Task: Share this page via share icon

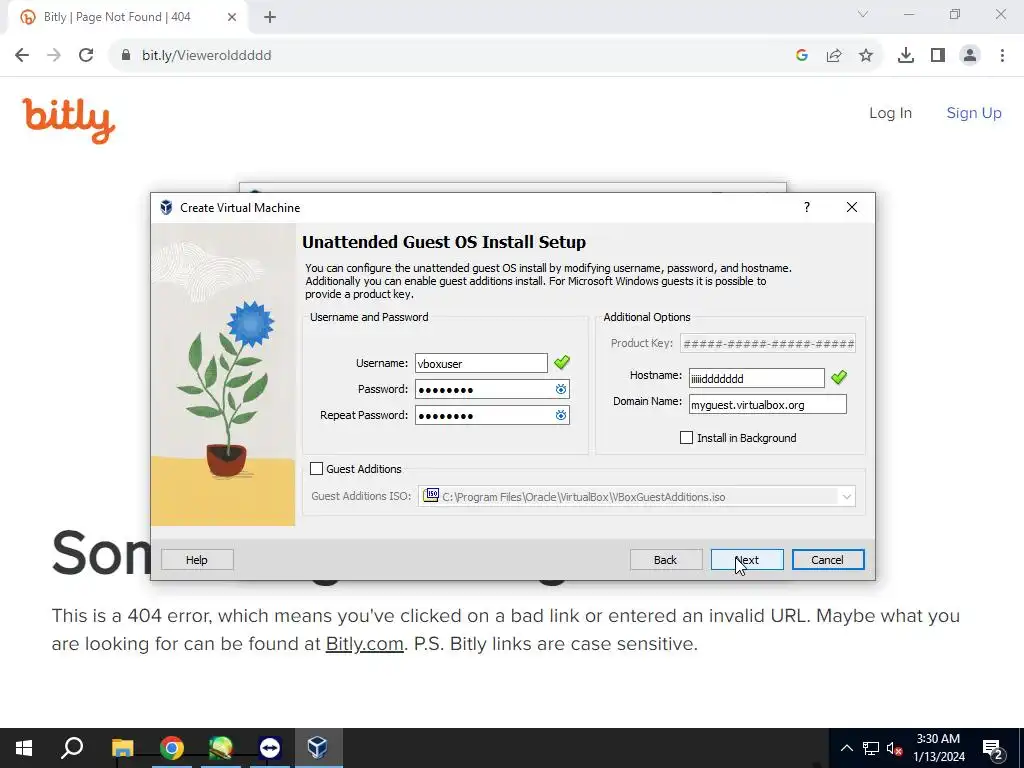Action: [x=834, y=56]
